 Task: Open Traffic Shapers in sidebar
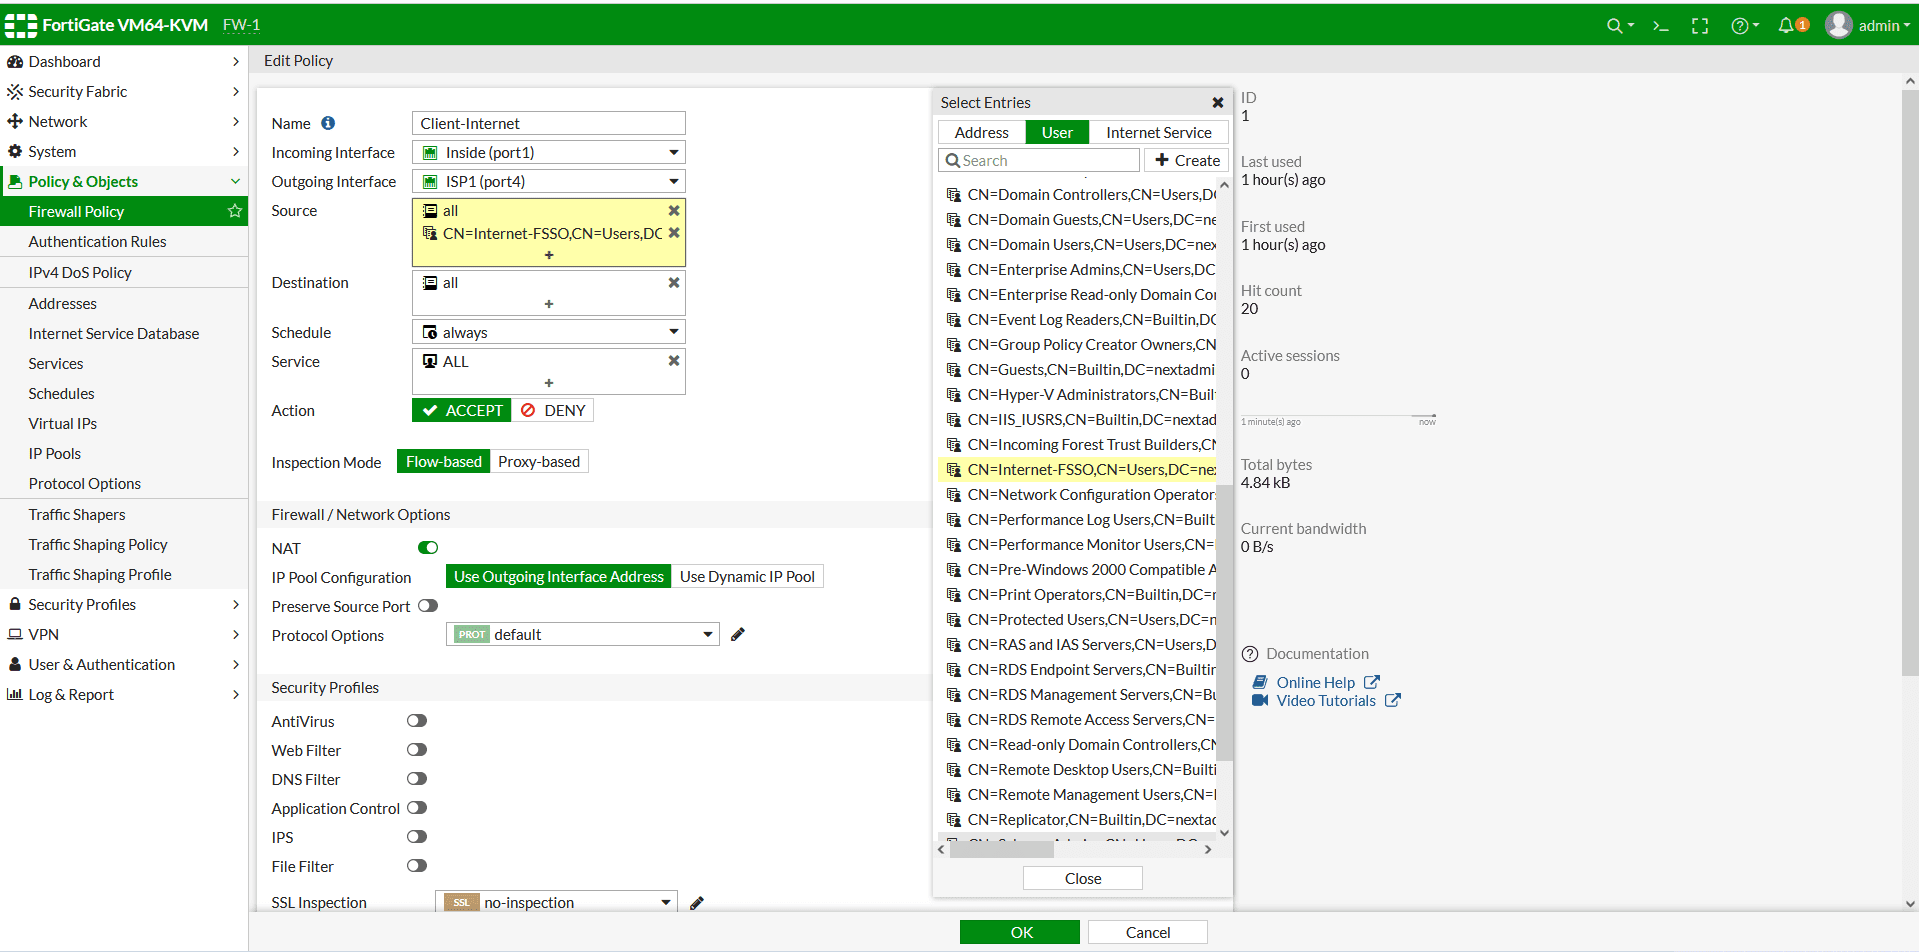pos(77,514)
